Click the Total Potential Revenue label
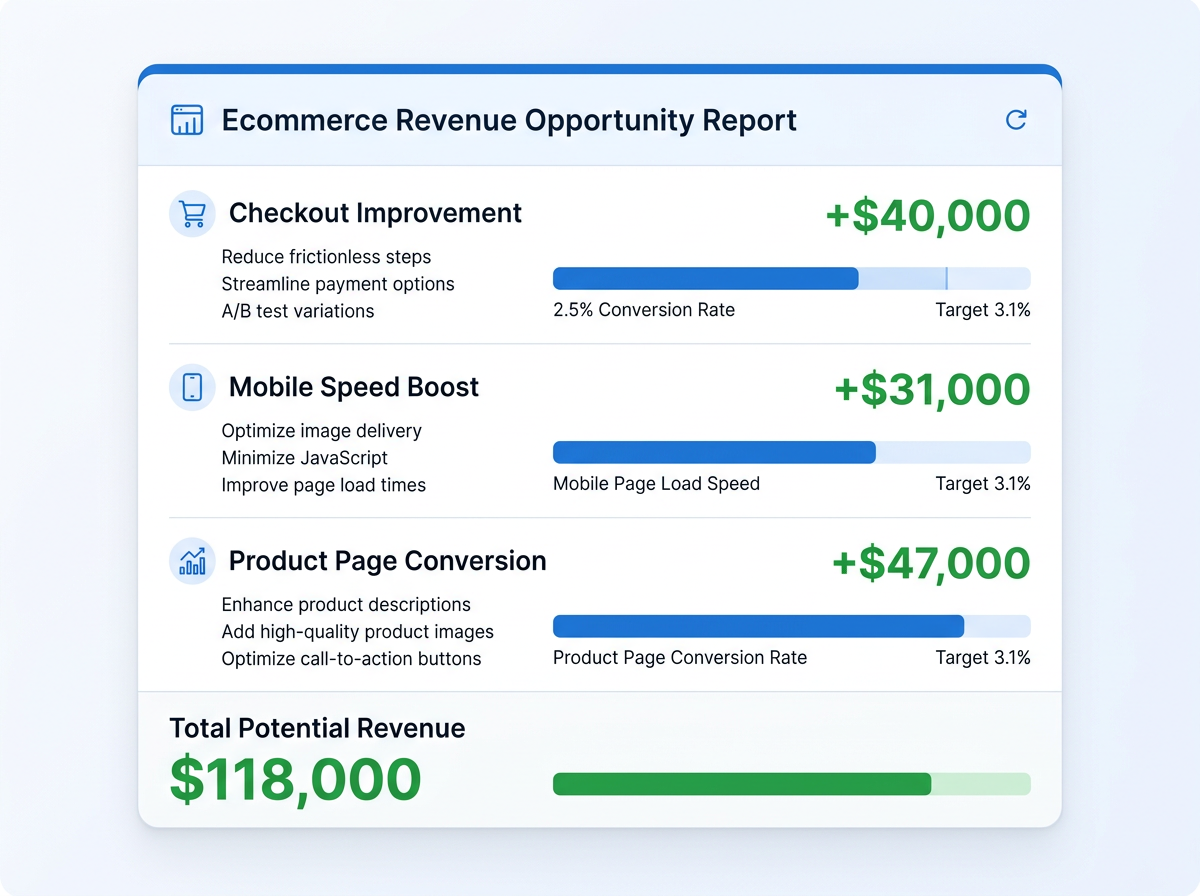1200x896 pixels. pos(317,728)
